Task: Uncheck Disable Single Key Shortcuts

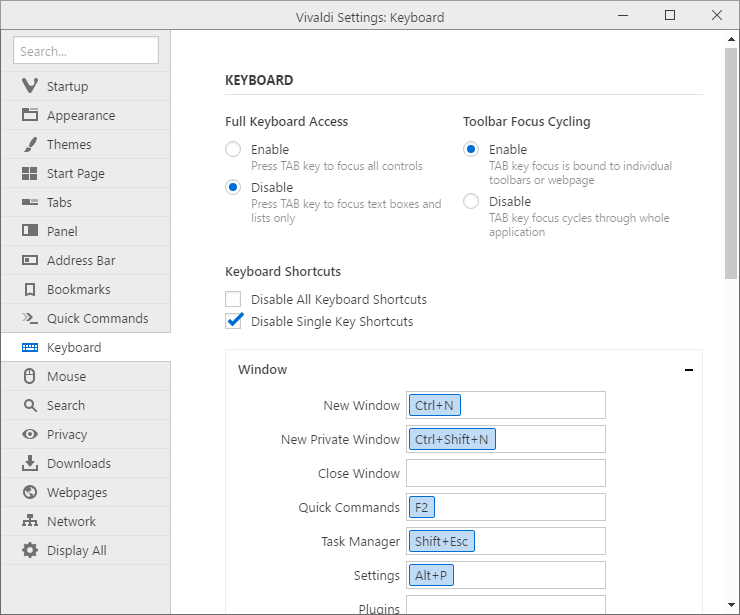Action: coord(234,321)
